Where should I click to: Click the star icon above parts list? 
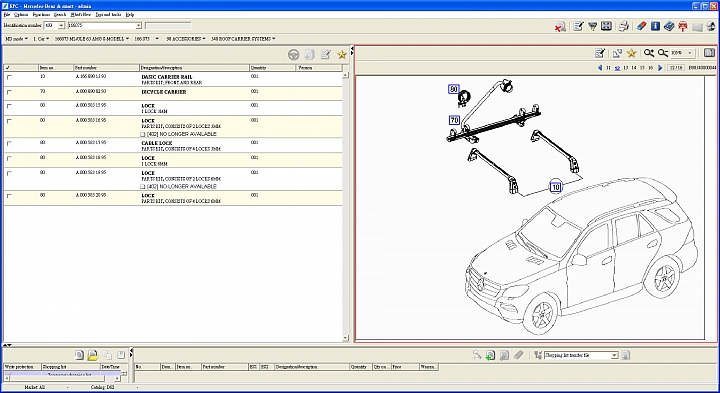tap(342, 55)
